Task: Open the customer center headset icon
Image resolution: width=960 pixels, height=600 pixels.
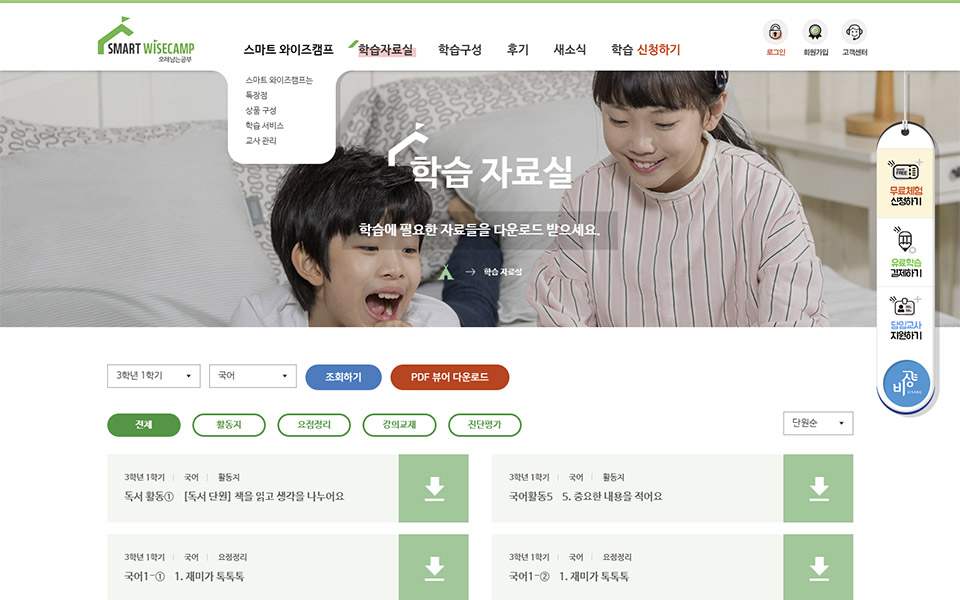Action: (x=854, y=32)
